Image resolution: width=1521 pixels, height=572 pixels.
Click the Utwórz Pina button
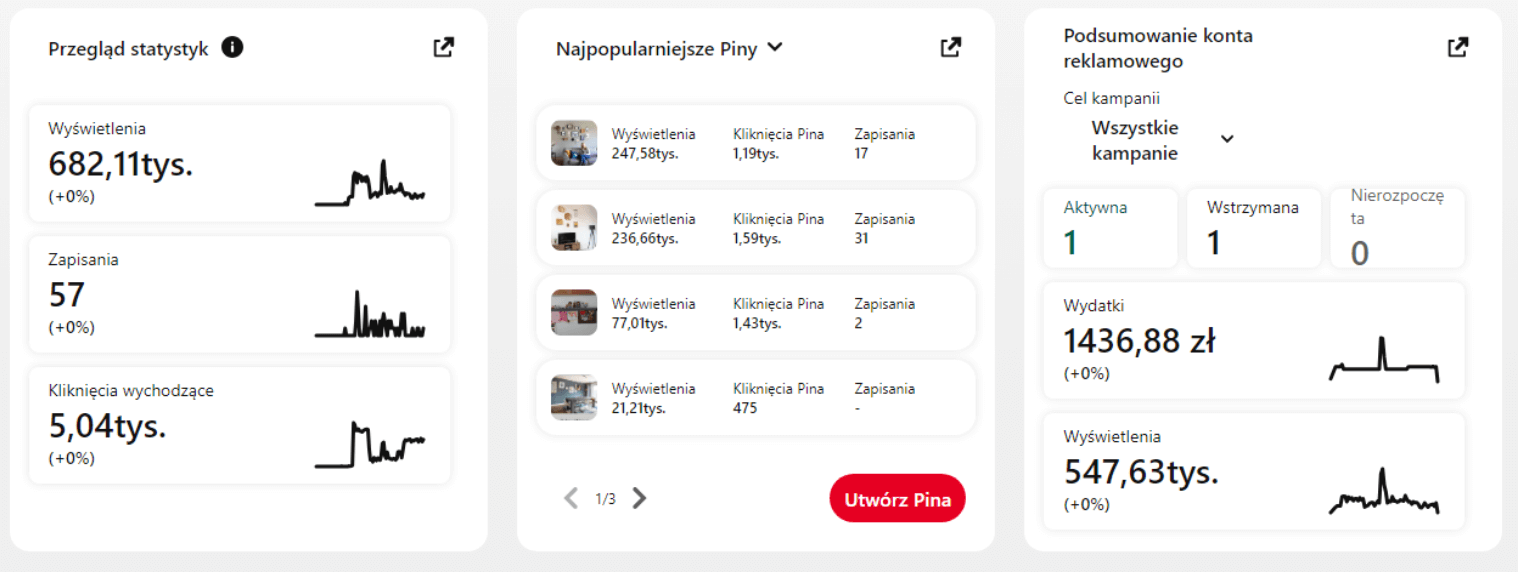[x=897, y=498]
